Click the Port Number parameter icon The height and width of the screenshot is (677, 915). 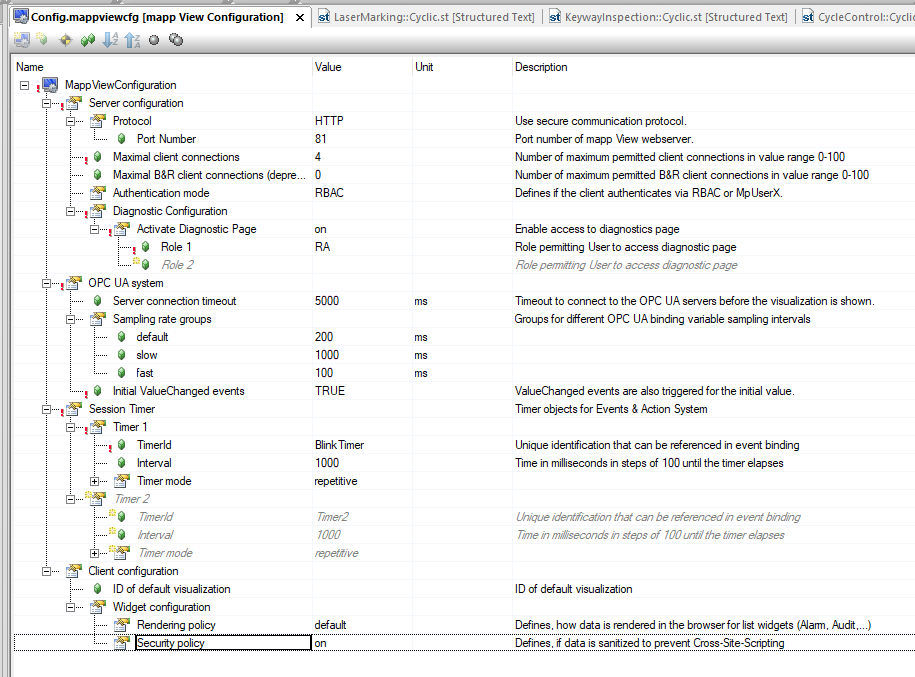click(121, 139)
